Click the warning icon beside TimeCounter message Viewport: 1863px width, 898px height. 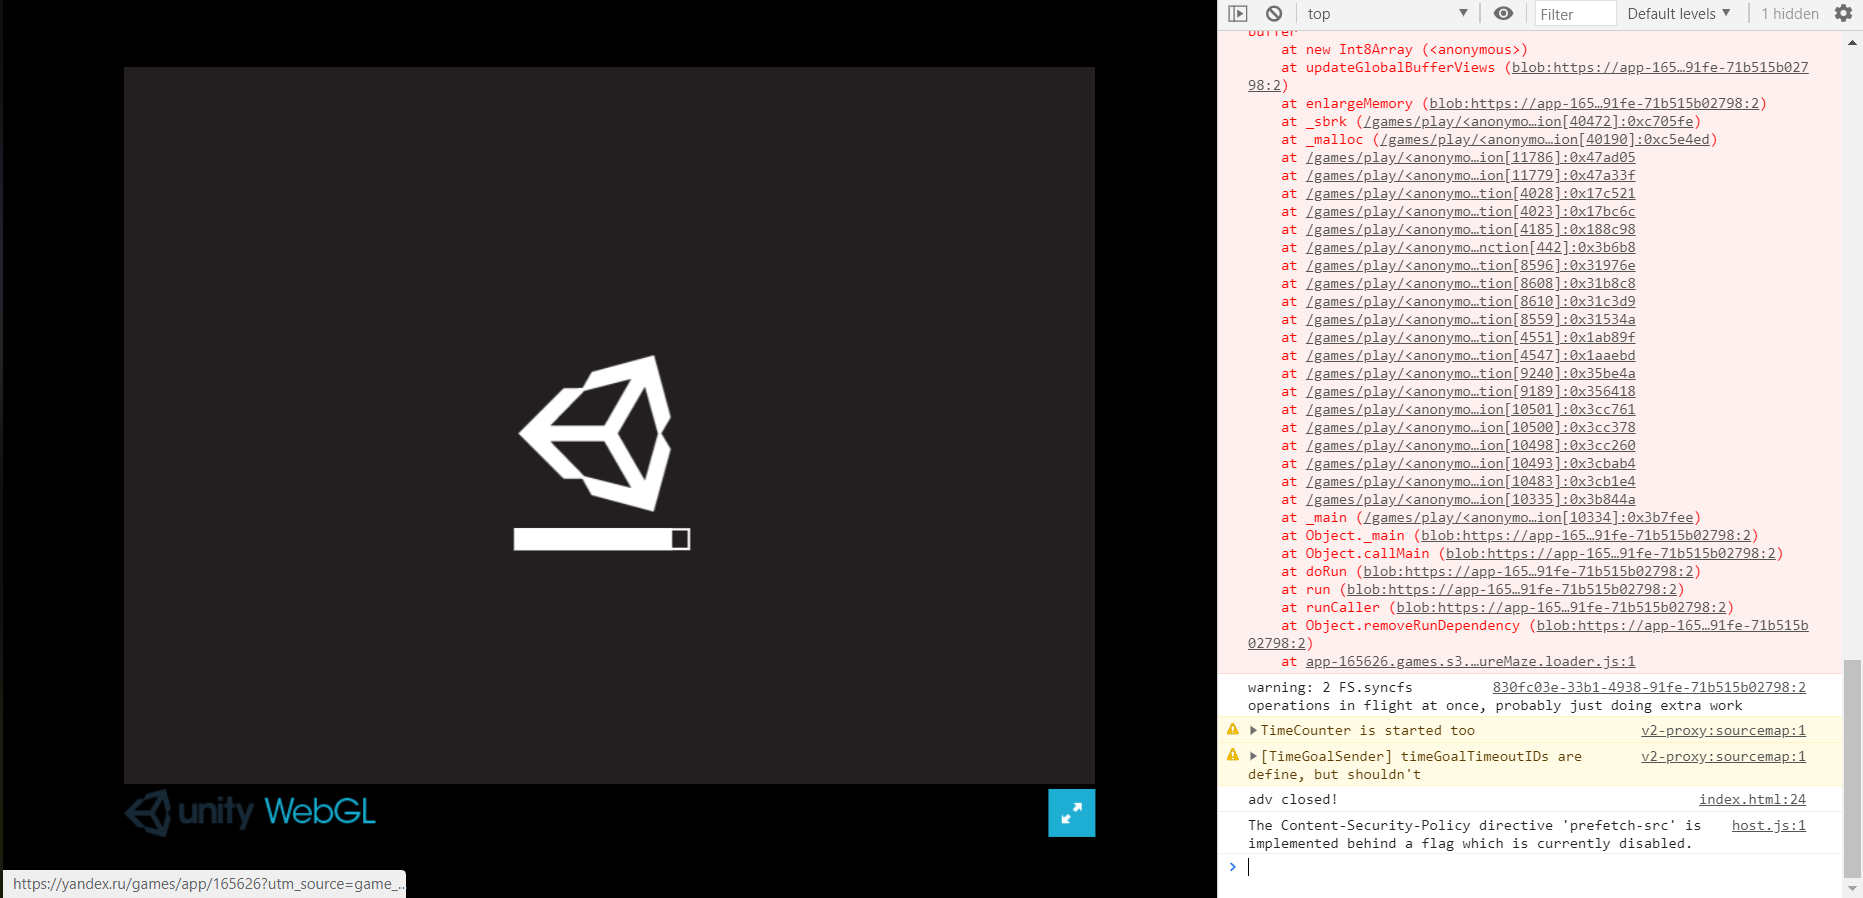[1233, 730]
